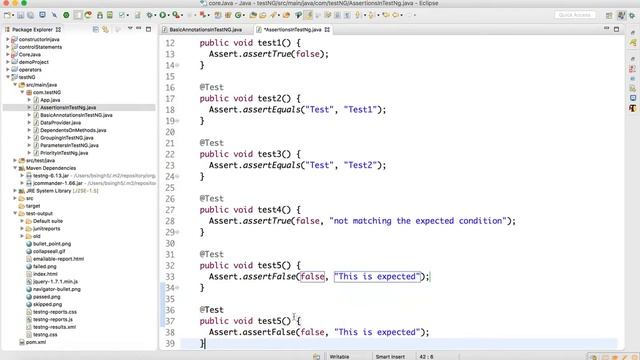Viewport: 640px width, 360px height.
Task: Expand the controlStatements project
Action: [8, 47]
